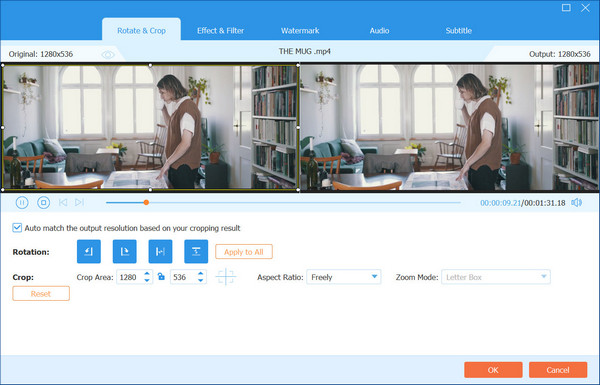Expand the Zoom Mode dropdown
Viewport: 600px width, 385px height.
(x=496, y=277)
